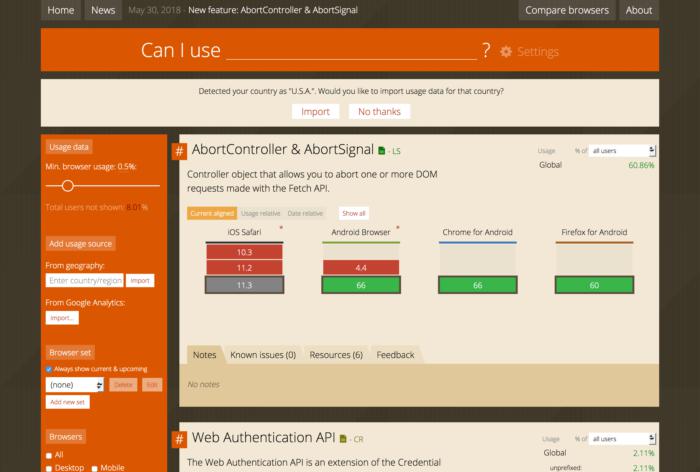Select the Notes tab

pyautogui.click(x=204, y=355)
